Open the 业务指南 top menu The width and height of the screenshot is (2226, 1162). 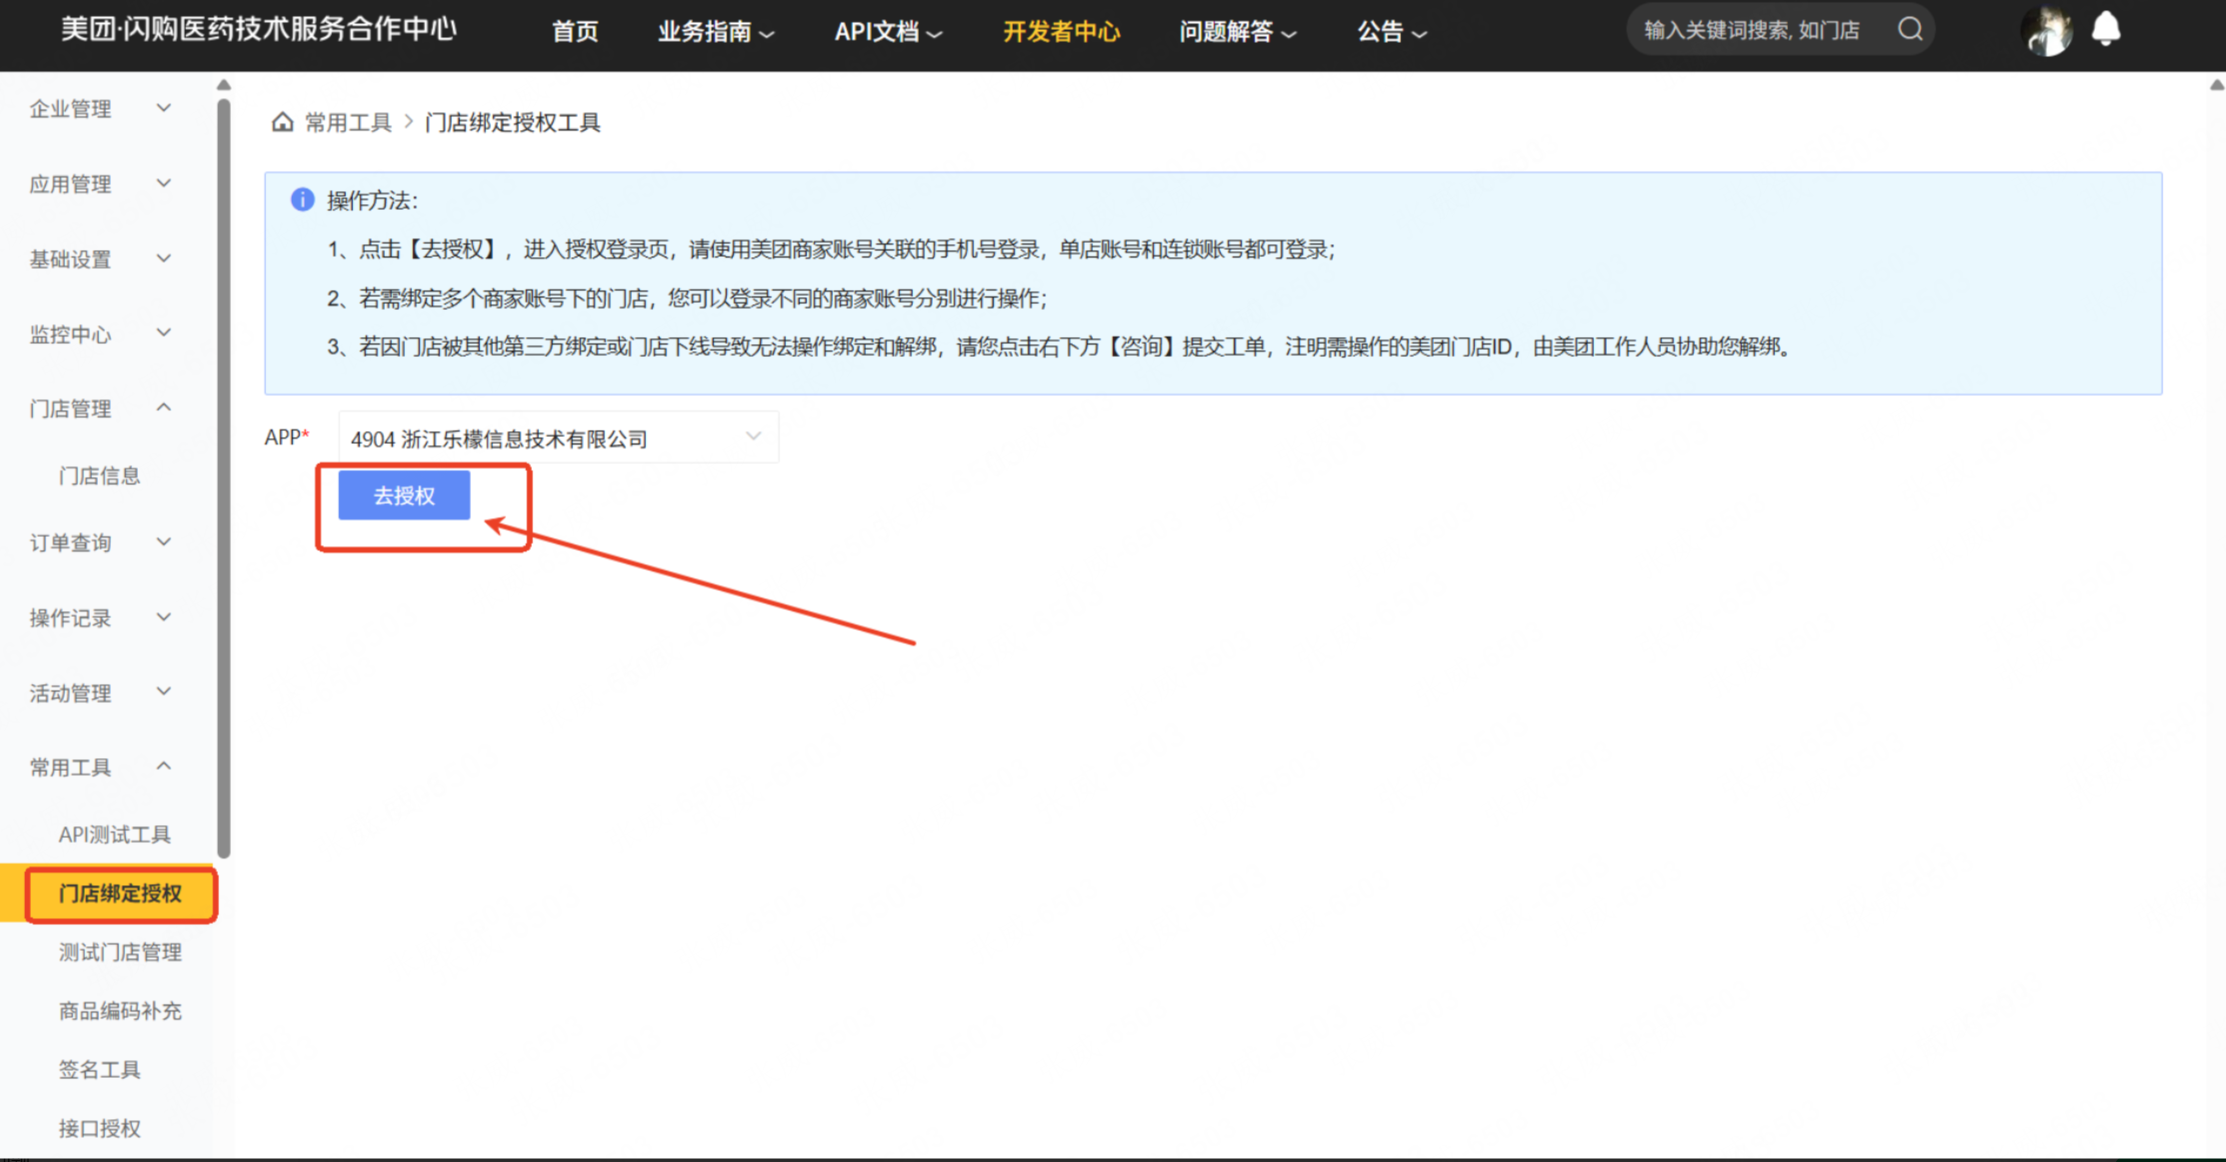click(x=714, y=32)
